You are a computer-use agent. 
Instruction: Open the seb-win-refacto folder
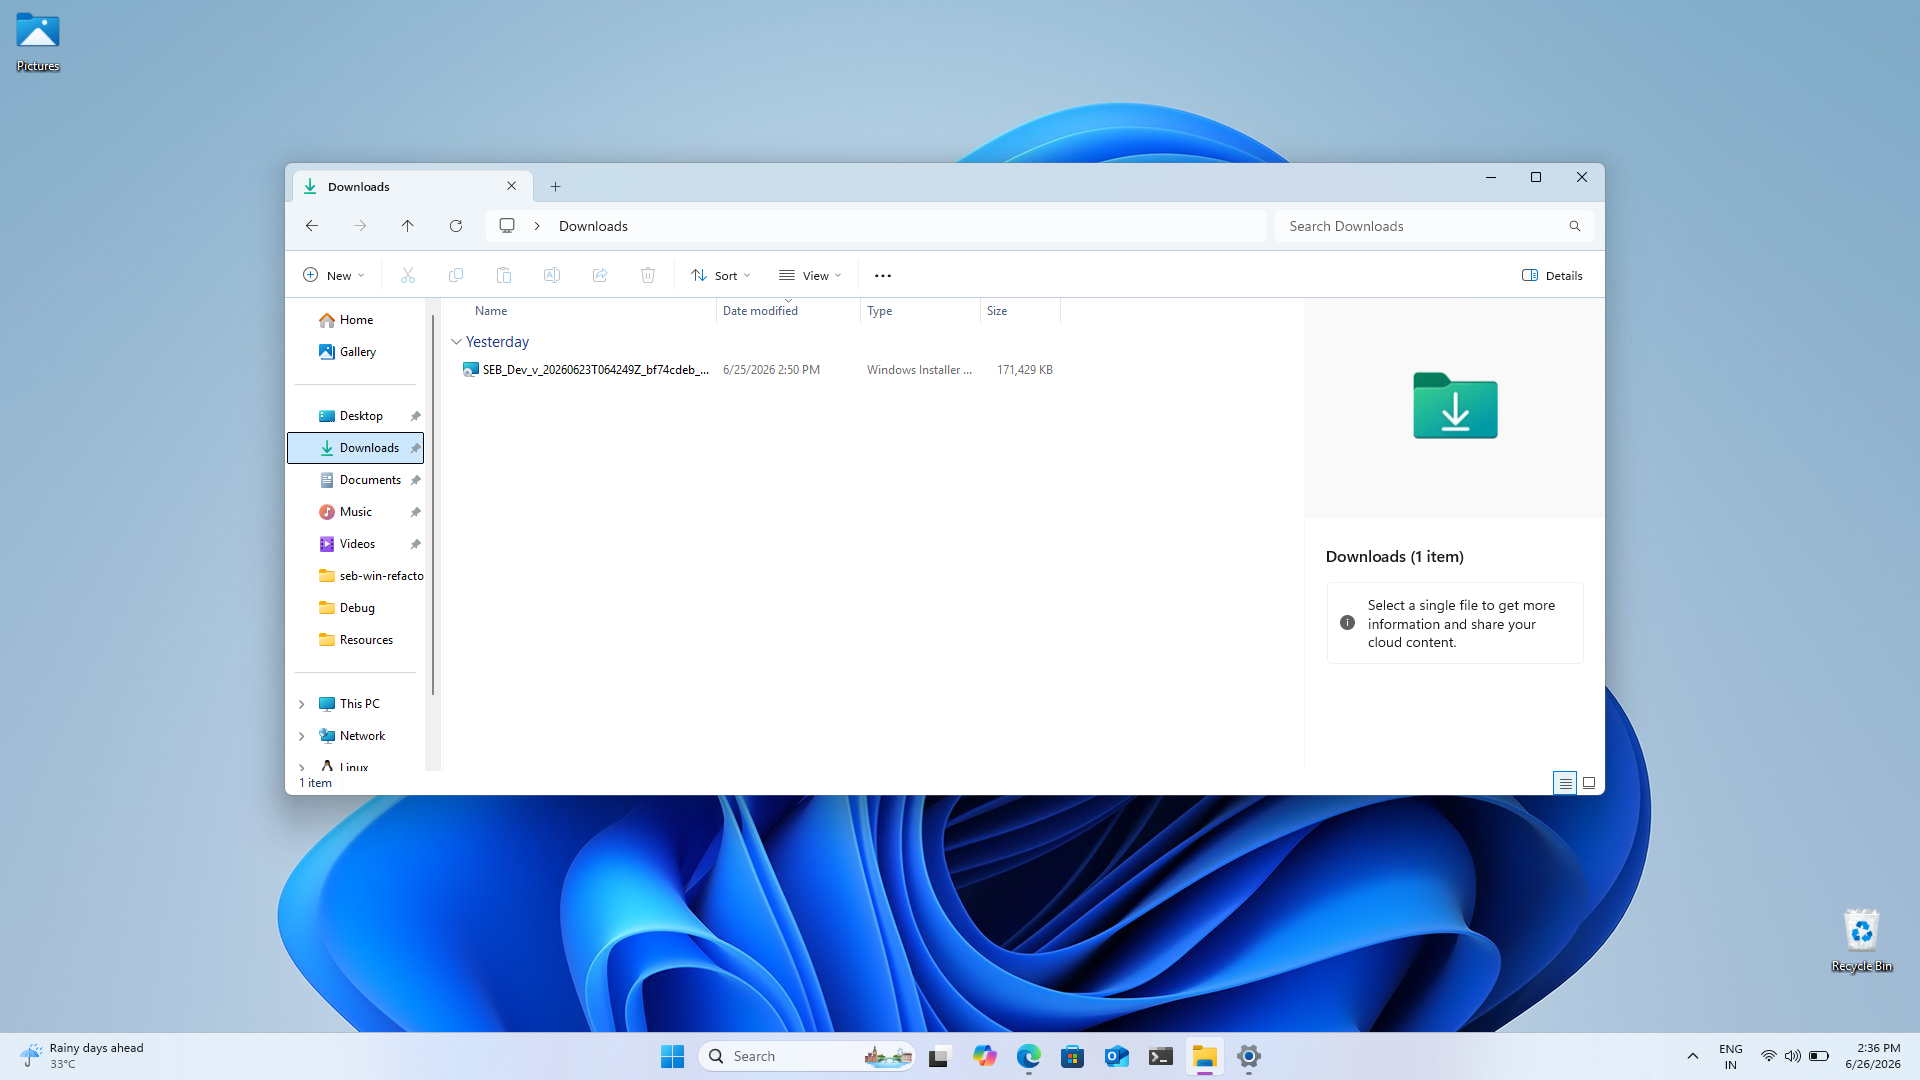pyautogui.click(x=370, y=576)
